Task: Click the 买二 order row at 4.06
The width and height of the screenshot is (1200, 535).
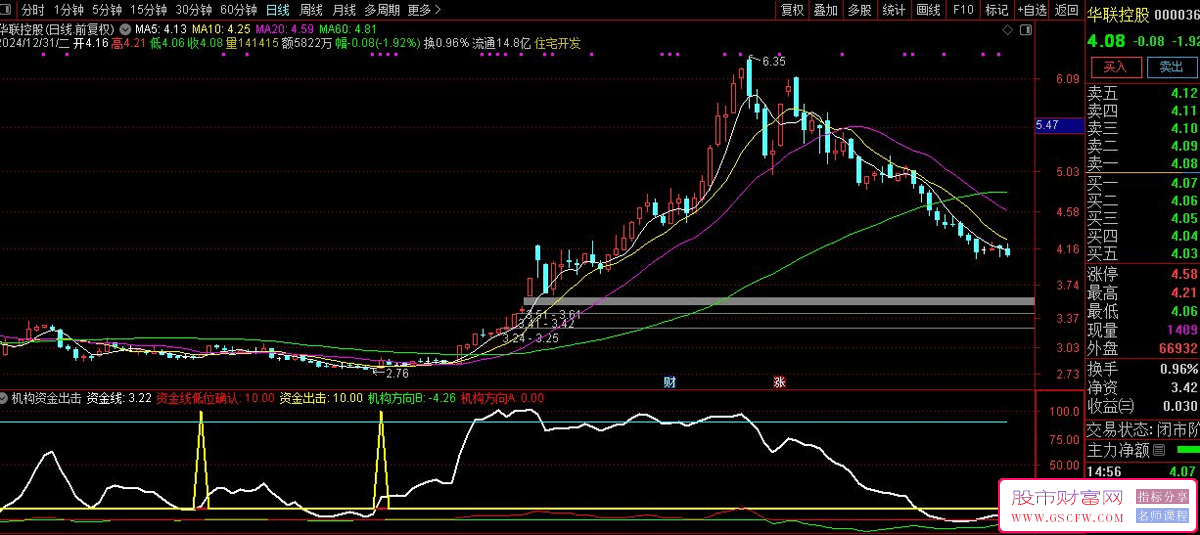Action: point(1142,200)
